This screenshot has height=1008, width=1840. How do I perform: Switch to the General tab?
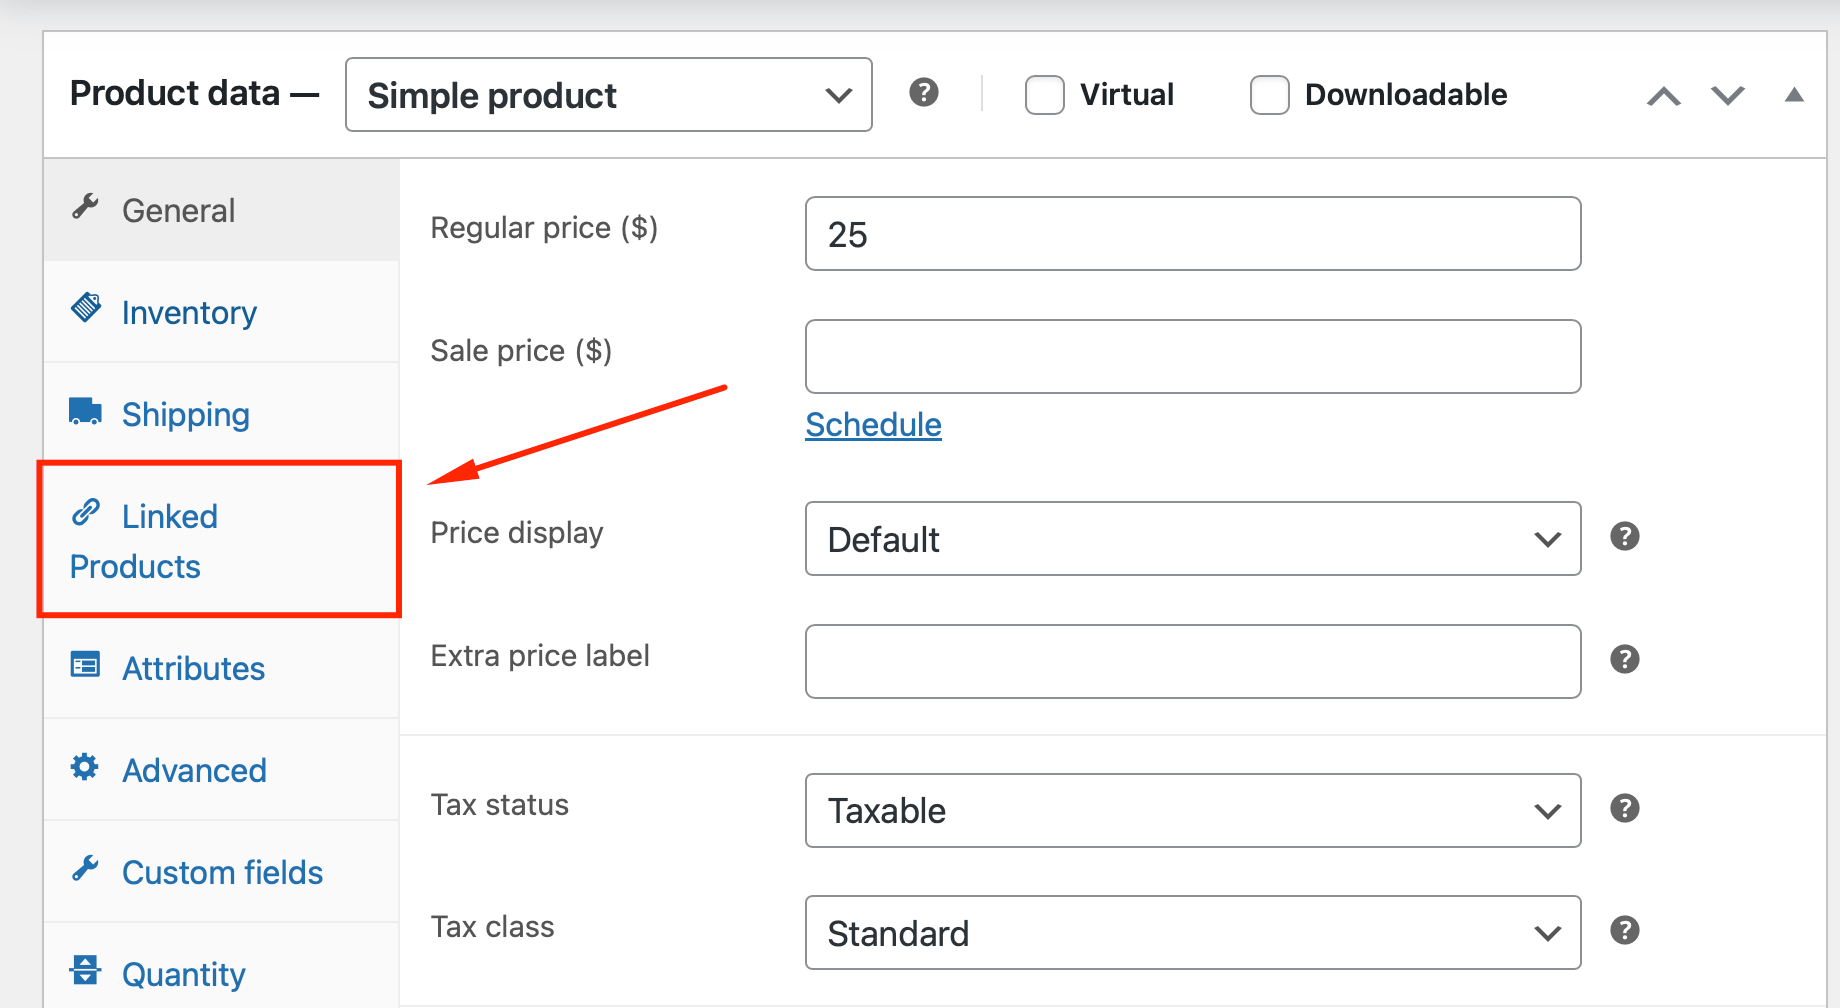[x=221, y=210]
